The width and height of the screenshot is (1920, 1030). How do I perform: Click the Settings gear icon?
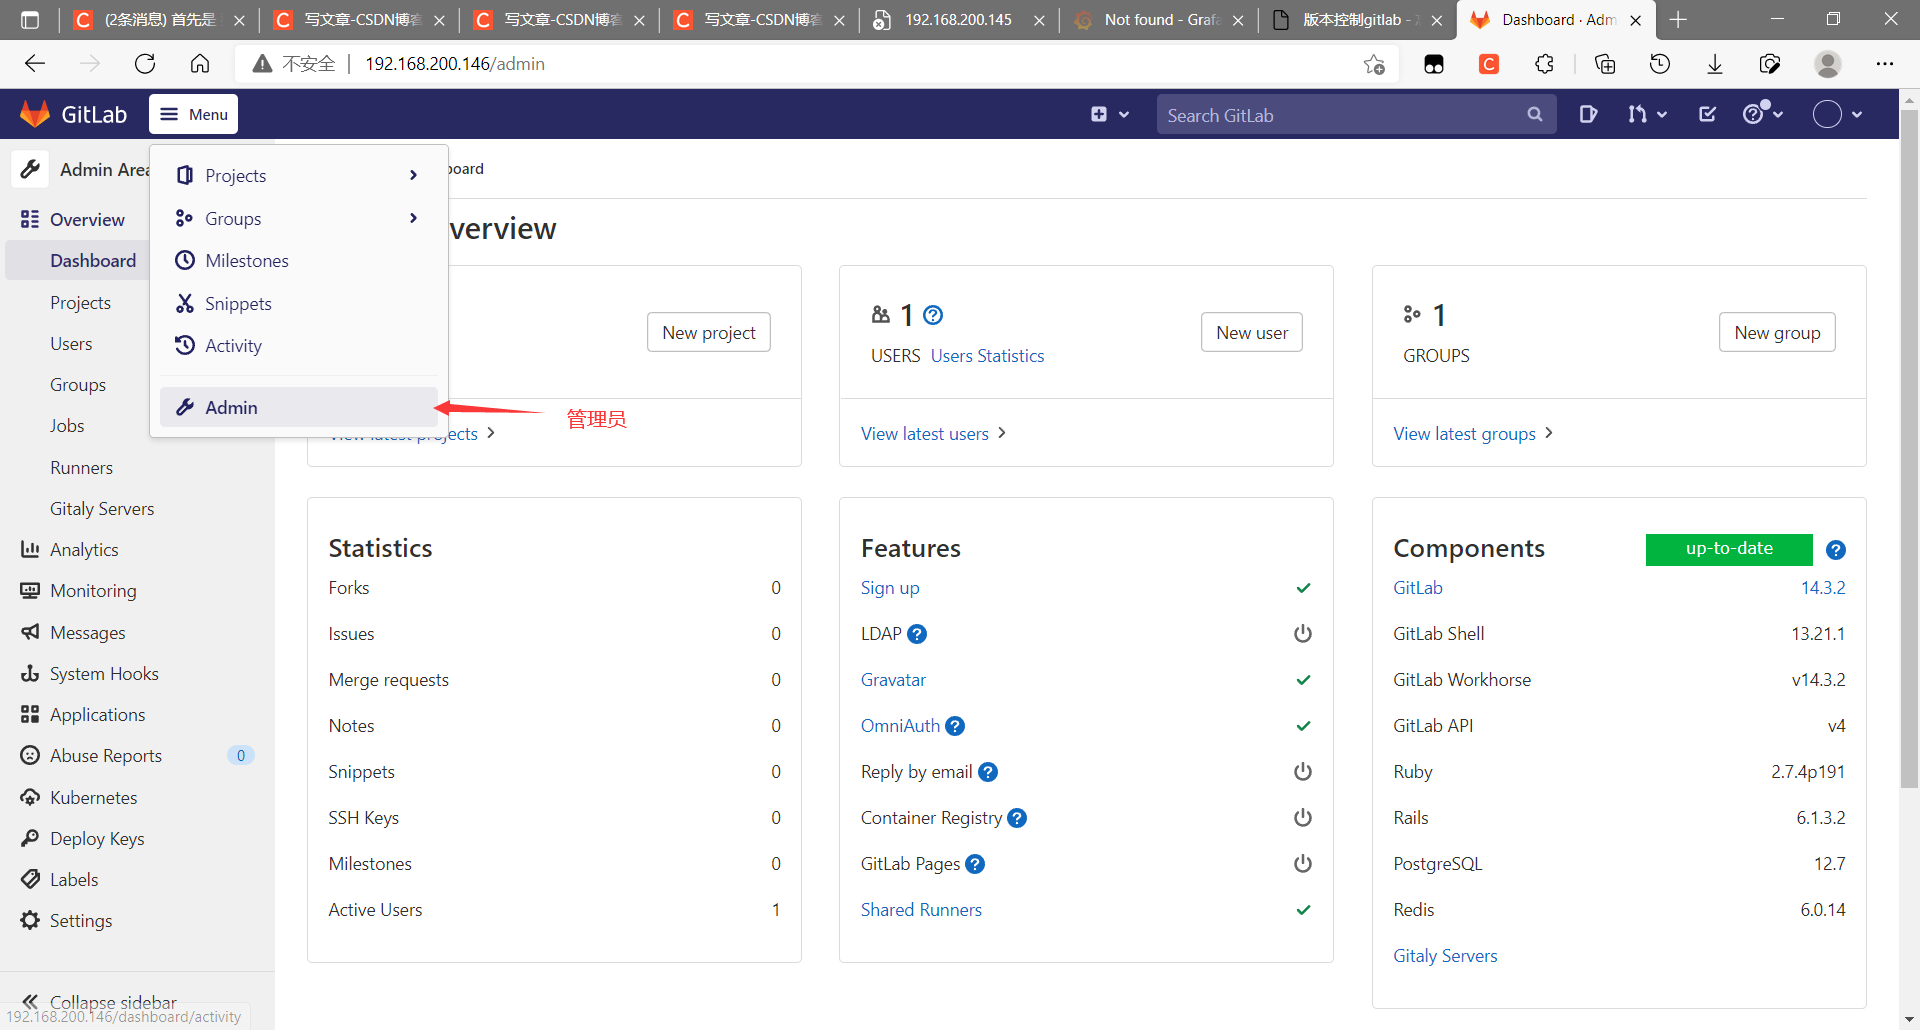30,920
